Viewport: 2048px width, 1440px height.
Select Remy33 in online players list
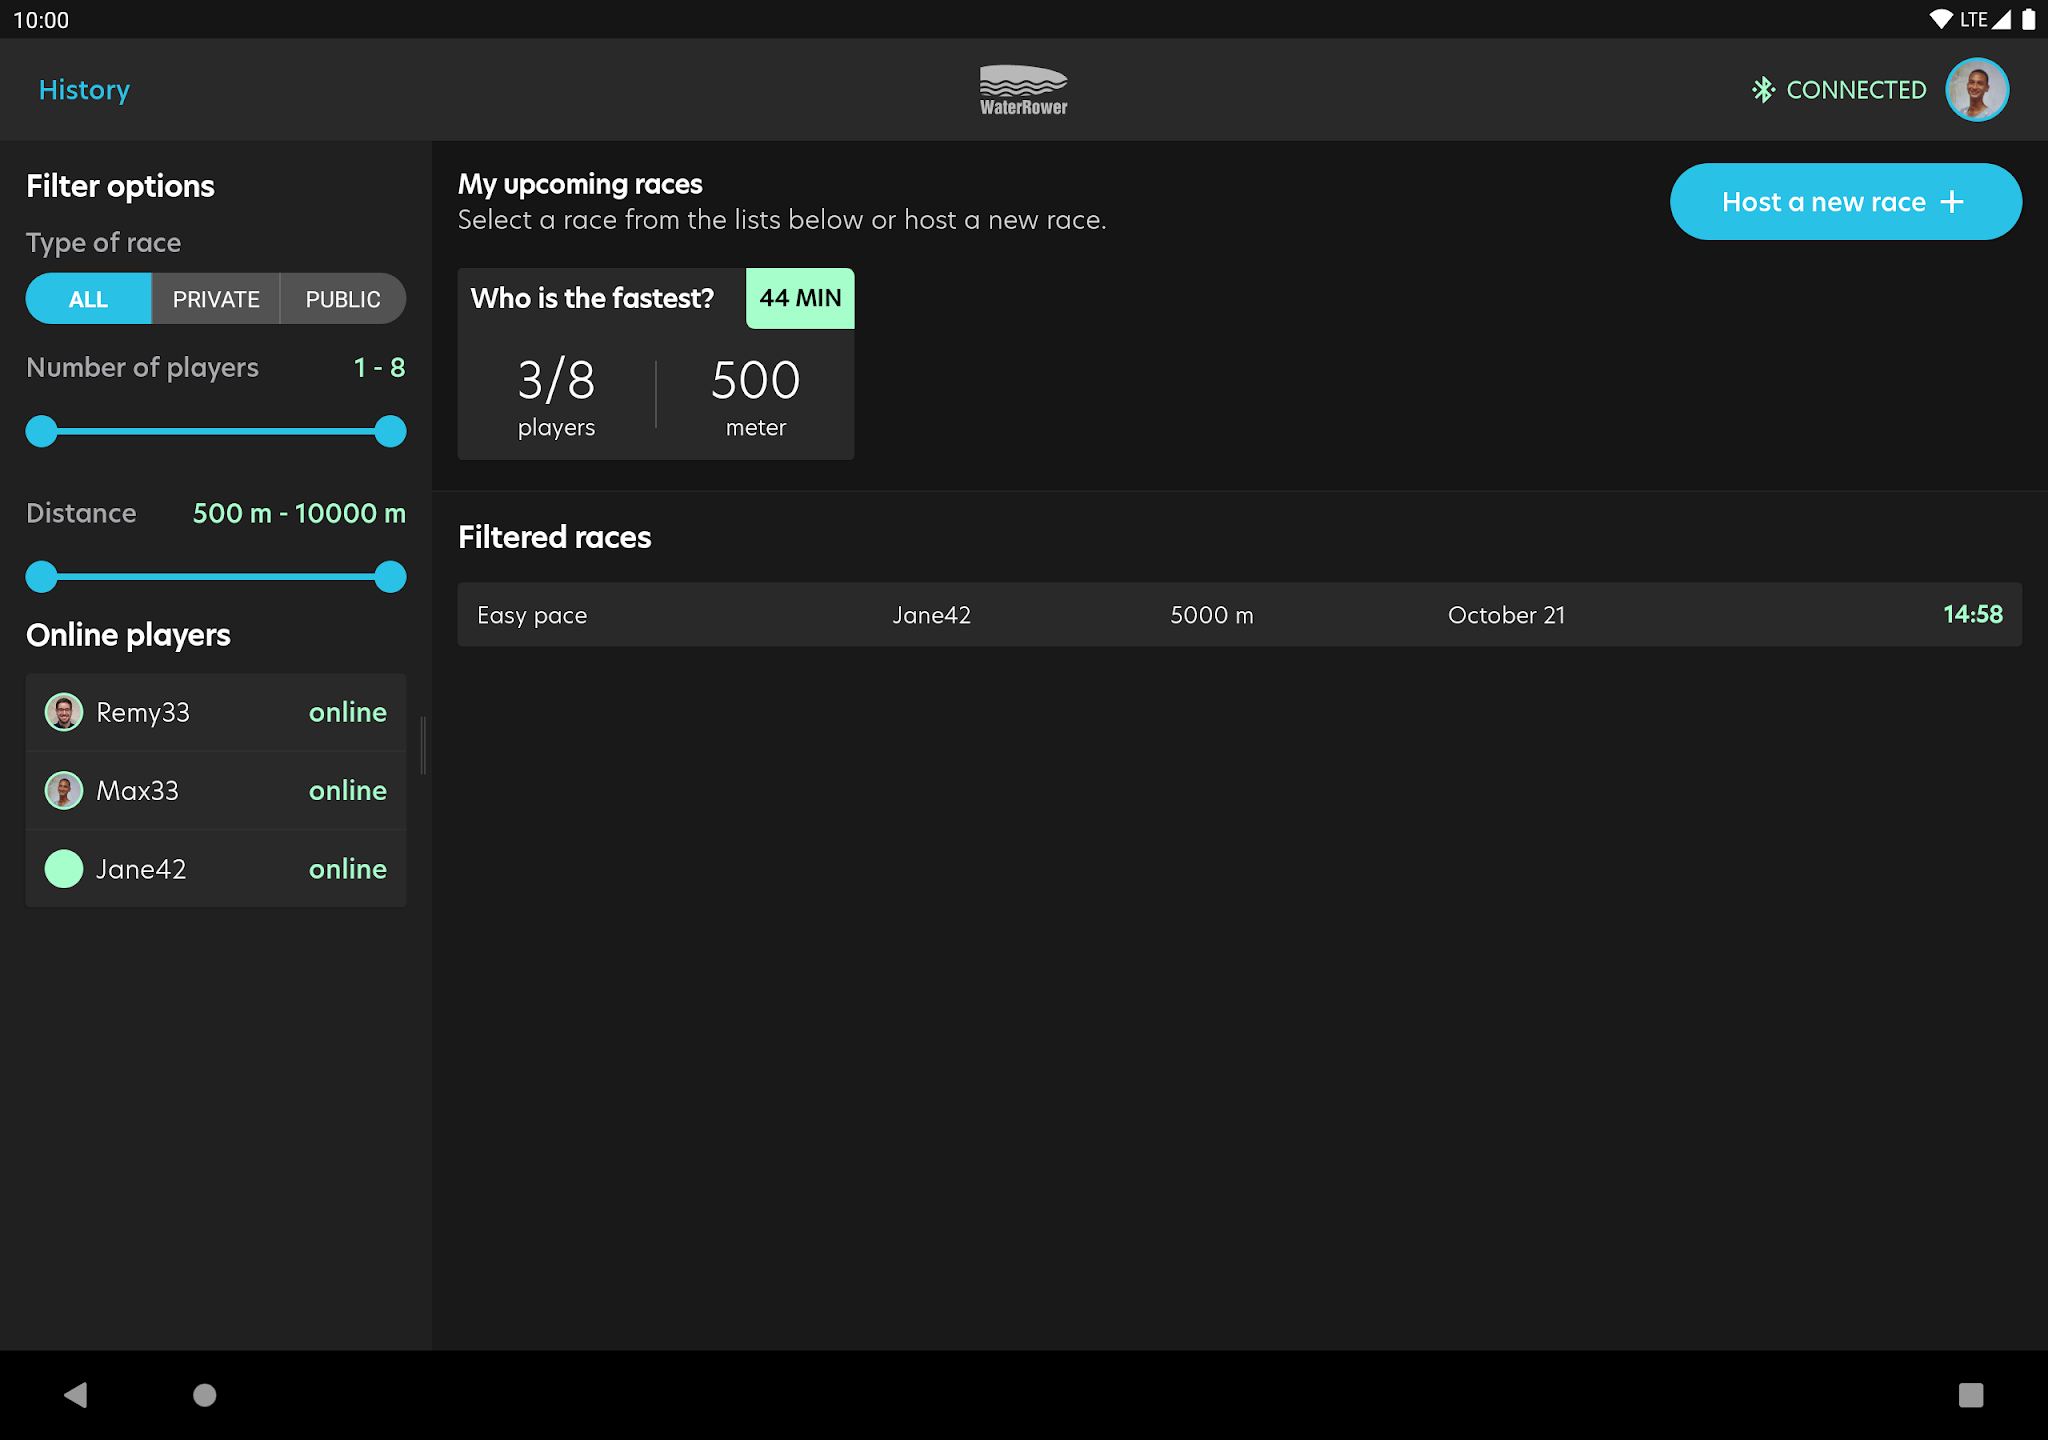coord(216,712)
